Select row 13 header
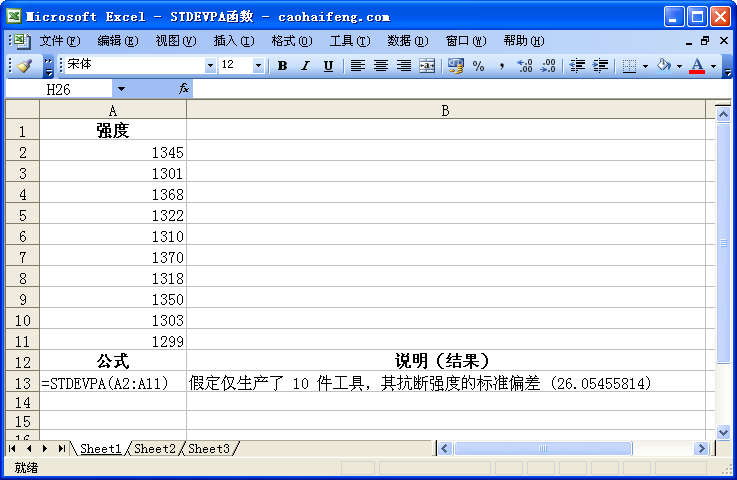Image resolution: width=737 pixels, height=480 pixels. [x=23, y=383]
